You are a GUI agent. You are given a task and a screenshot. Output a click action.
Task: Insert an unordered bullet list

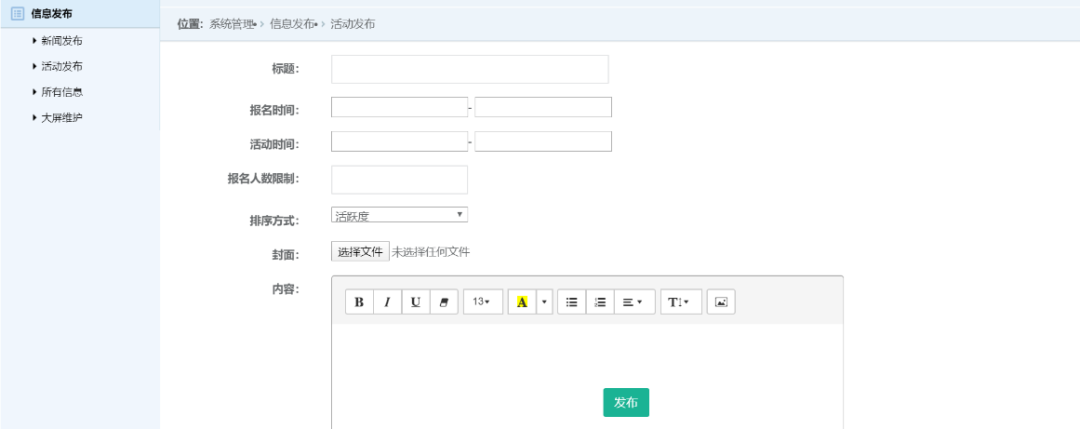click(x=572, y=302)
